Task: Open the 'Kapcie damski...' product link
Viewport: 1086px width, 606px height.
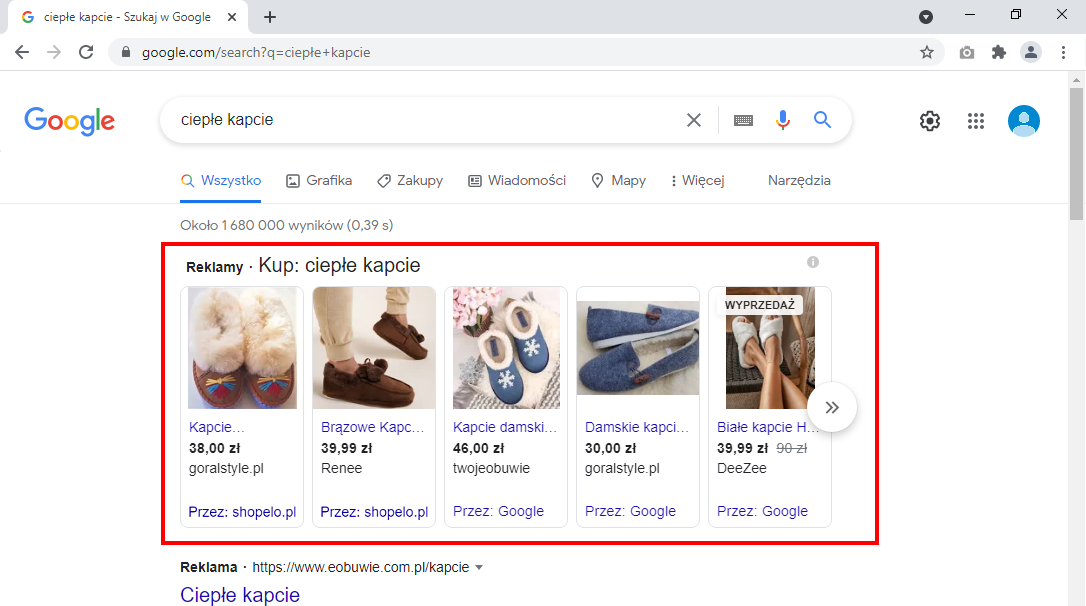Action: (x=505, y=427)
